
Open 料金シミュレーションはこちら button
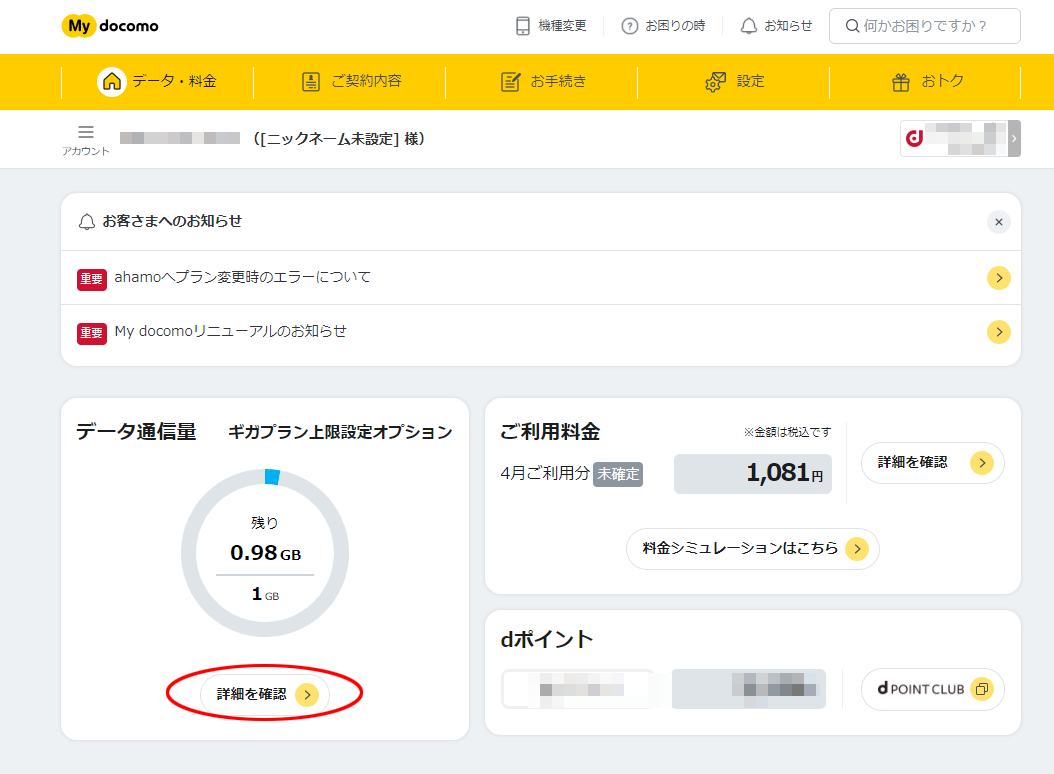pyautogui.click(x=753, y=549)
